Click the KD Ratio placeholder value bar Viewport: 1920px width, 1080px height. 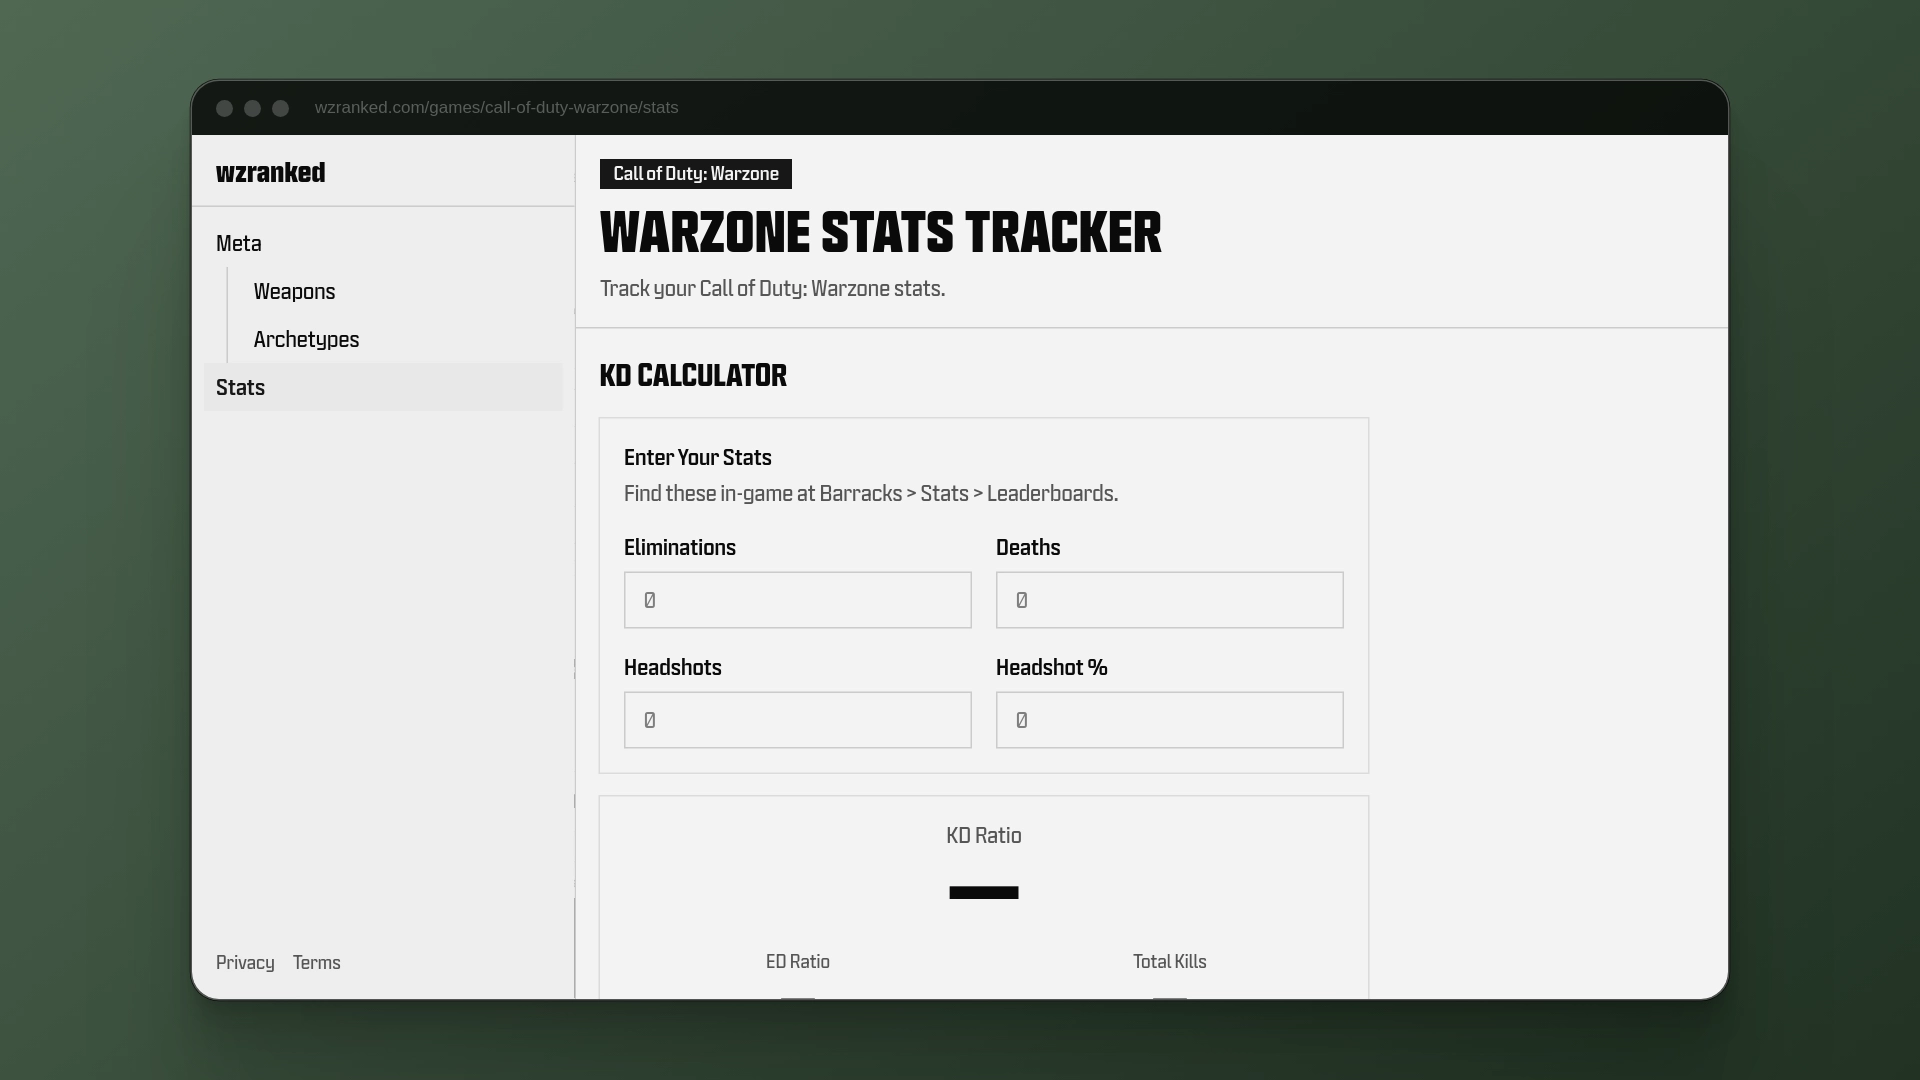pos(983,892)
